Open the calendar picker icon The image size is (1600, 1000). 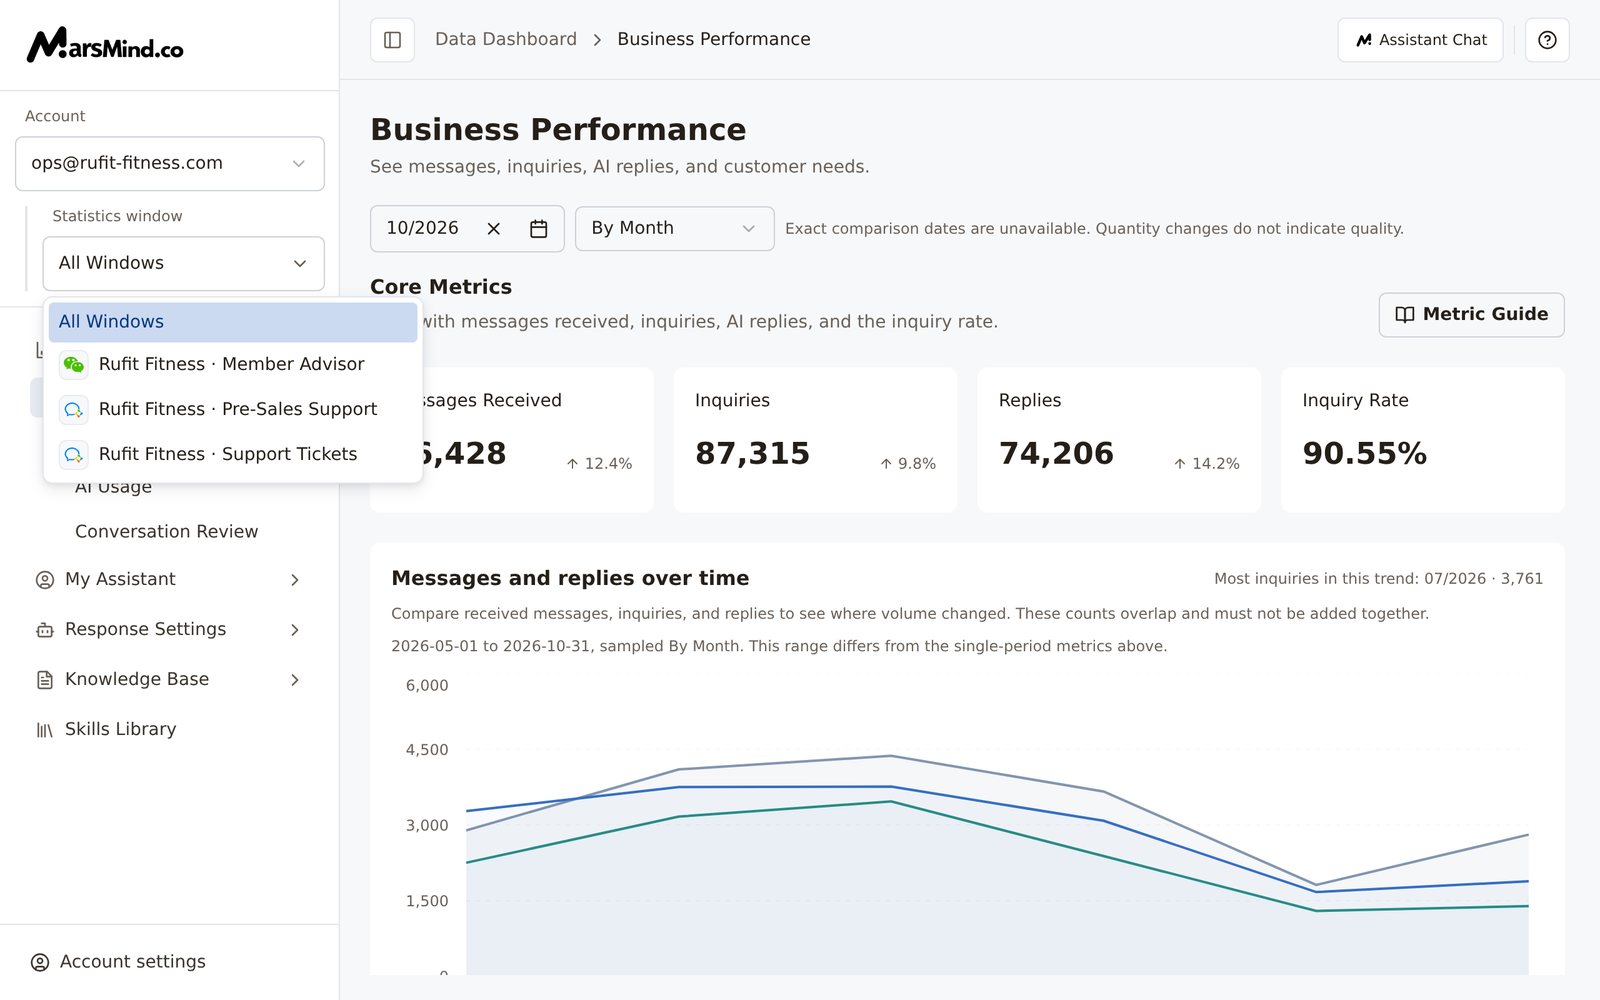(x=538, y=229)
